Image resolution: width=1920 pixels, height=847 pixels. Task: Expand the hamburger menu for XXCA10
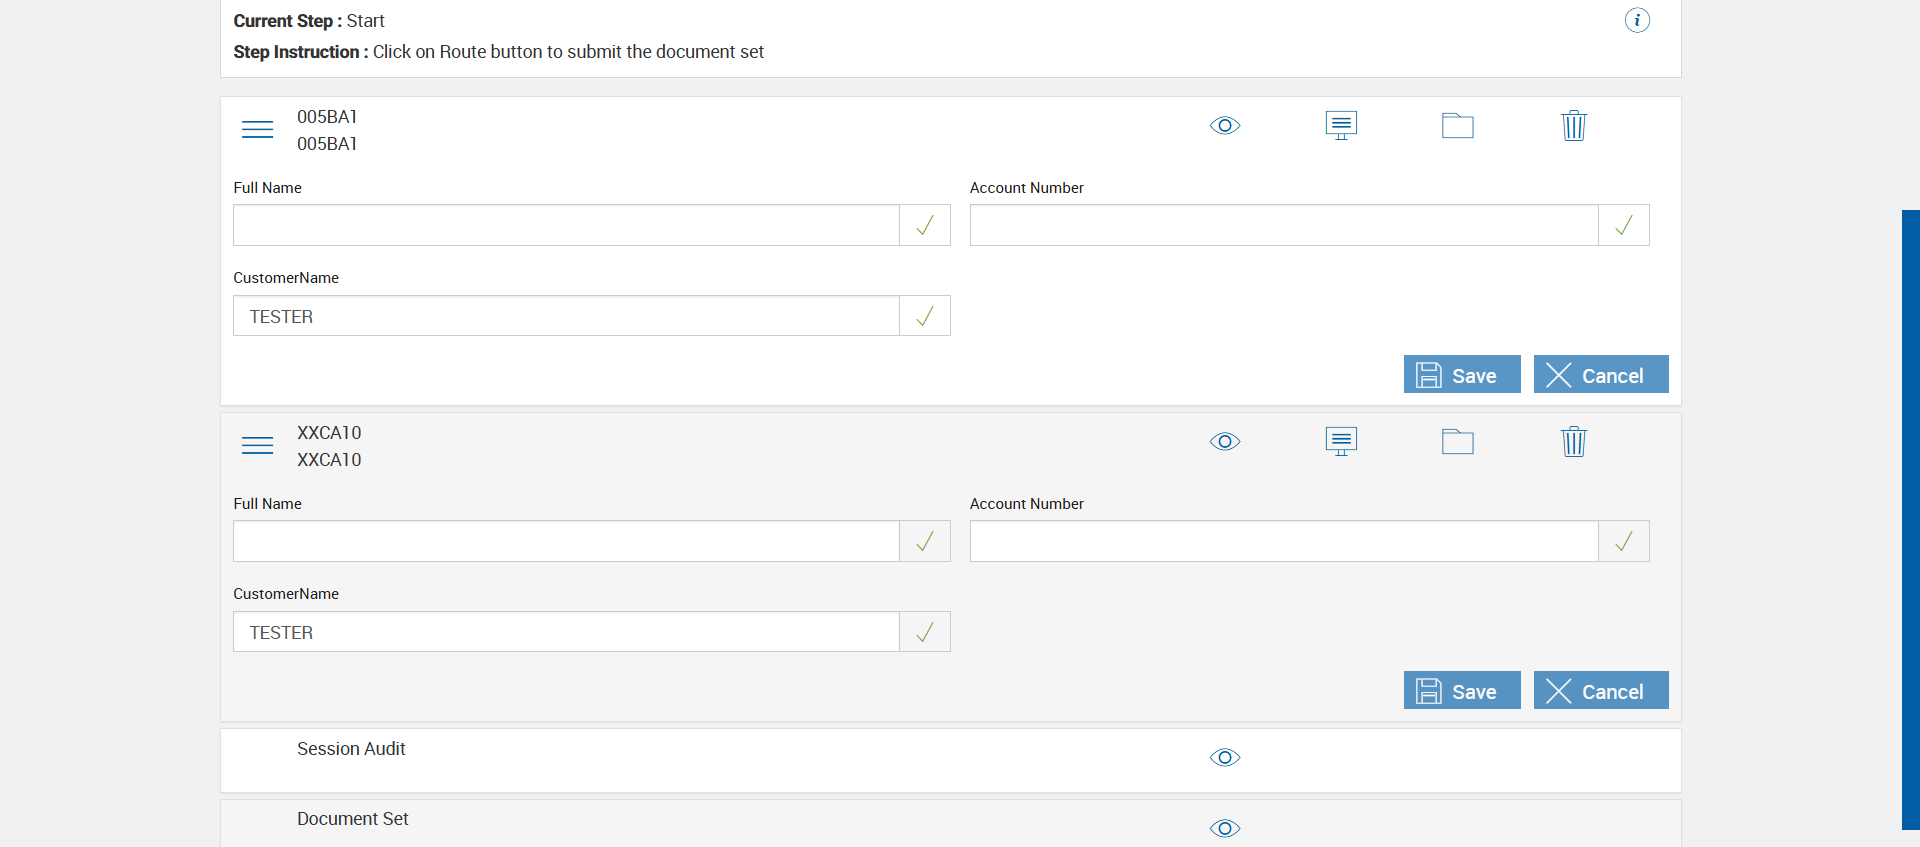tap(257, 446)
